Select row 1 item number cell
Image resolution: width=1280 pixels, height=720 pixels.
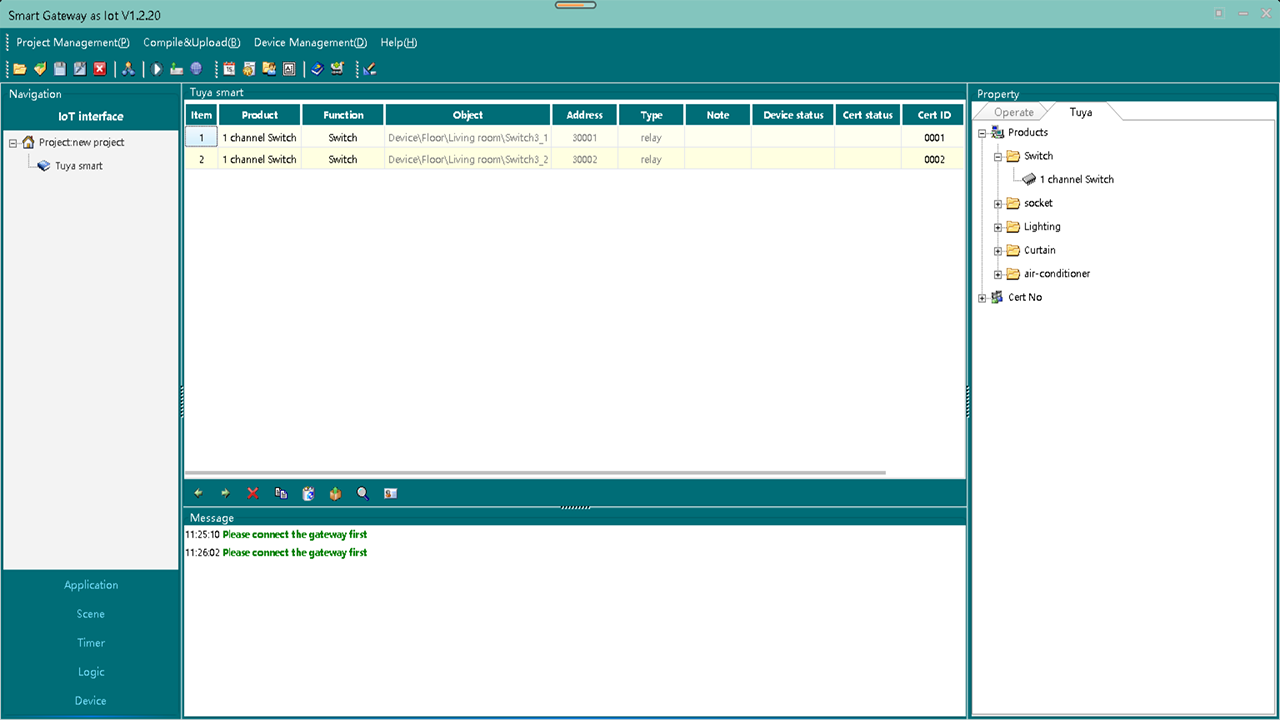pyautogui.click(x=201, y=138)
